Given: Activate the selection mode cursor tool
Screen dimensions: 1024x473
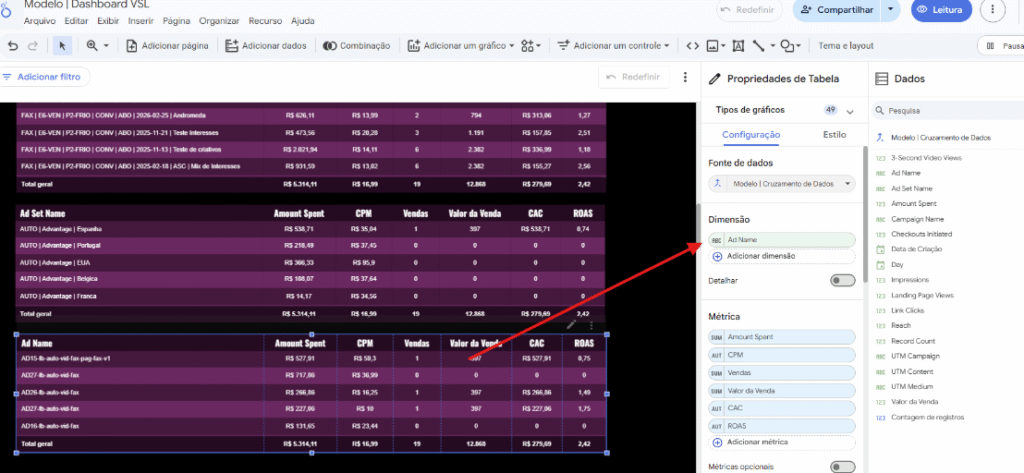Looking at the screenshot, I should click(x=62, y=45).
